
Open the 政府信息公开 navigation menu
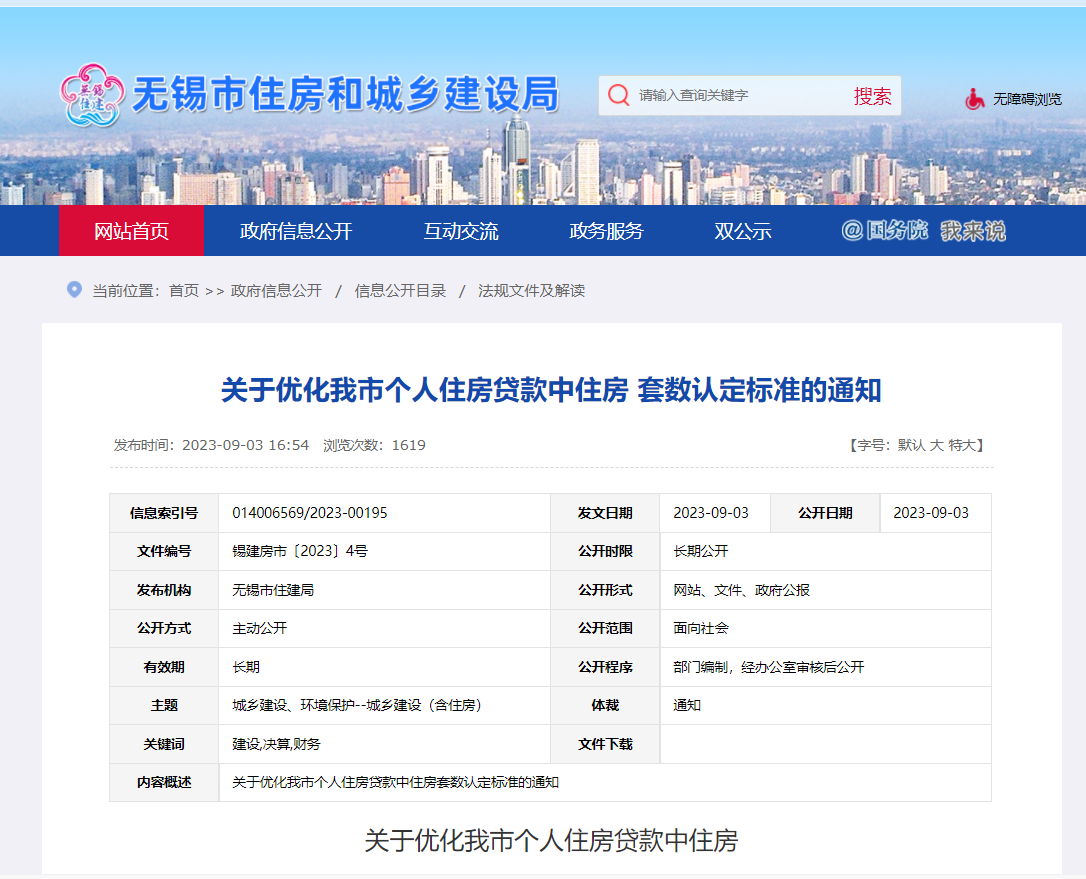click(x=296, y=231)
